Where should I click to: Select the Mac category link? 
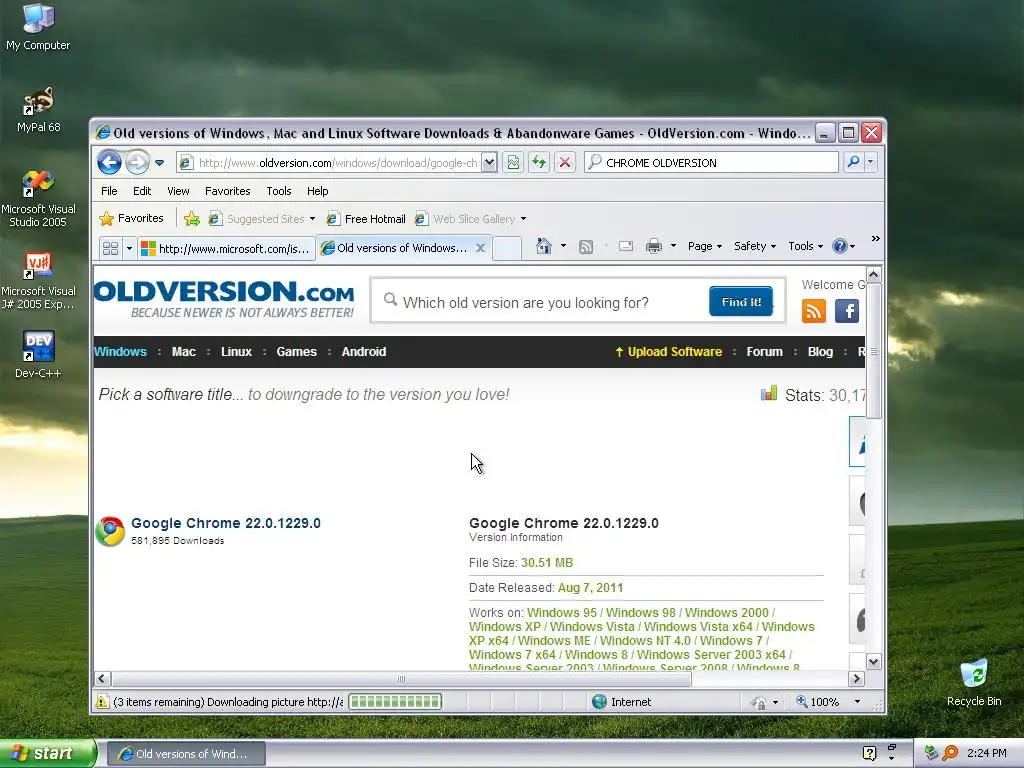pos(184,351)
